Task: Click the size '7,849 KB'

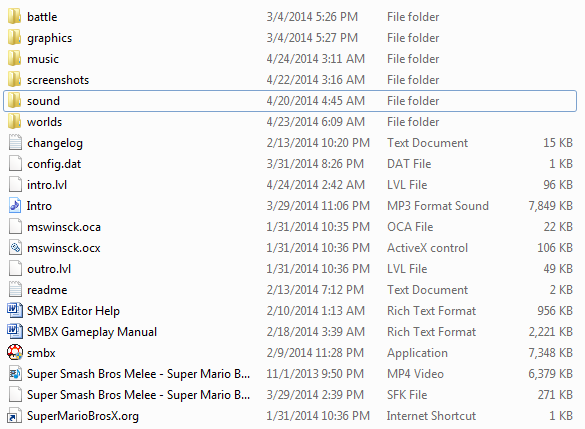Action: click(550, 206)
